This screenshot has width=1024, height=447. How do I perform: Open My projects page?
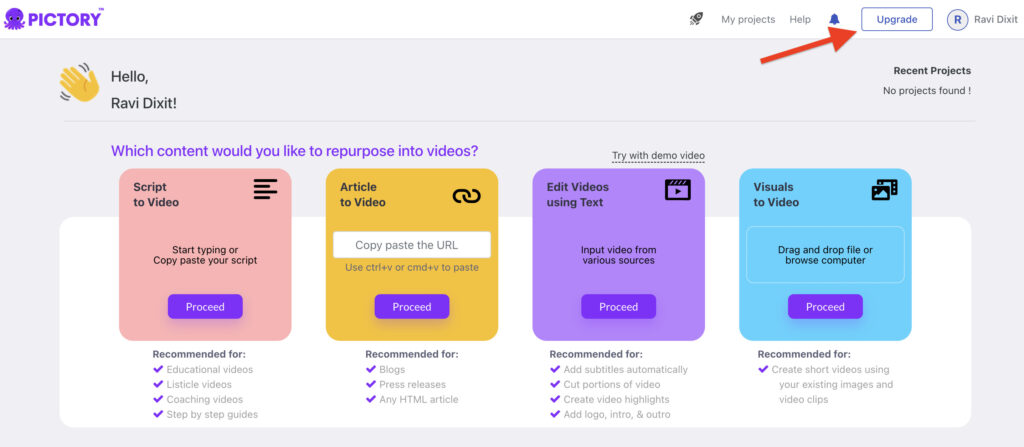(748, 20)
